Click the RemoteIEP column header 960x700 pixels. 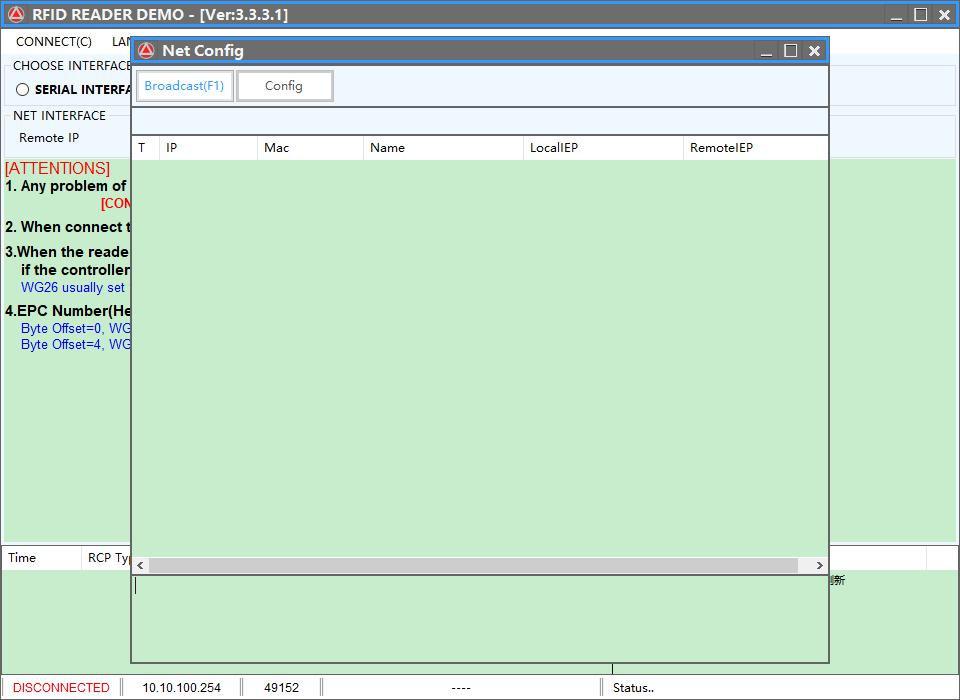click(x=755, y=148)
